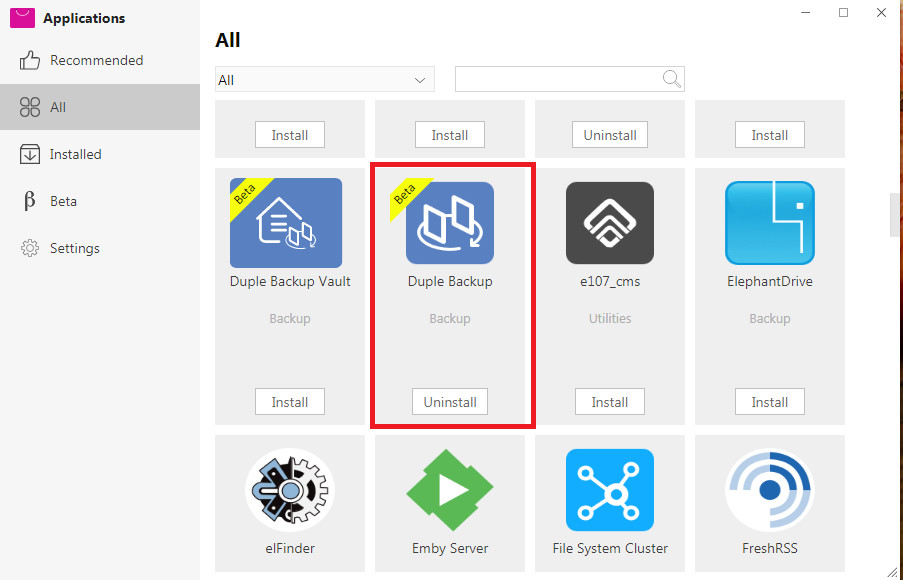Click the Settings gear icon
903x580 pixels.
29,248
